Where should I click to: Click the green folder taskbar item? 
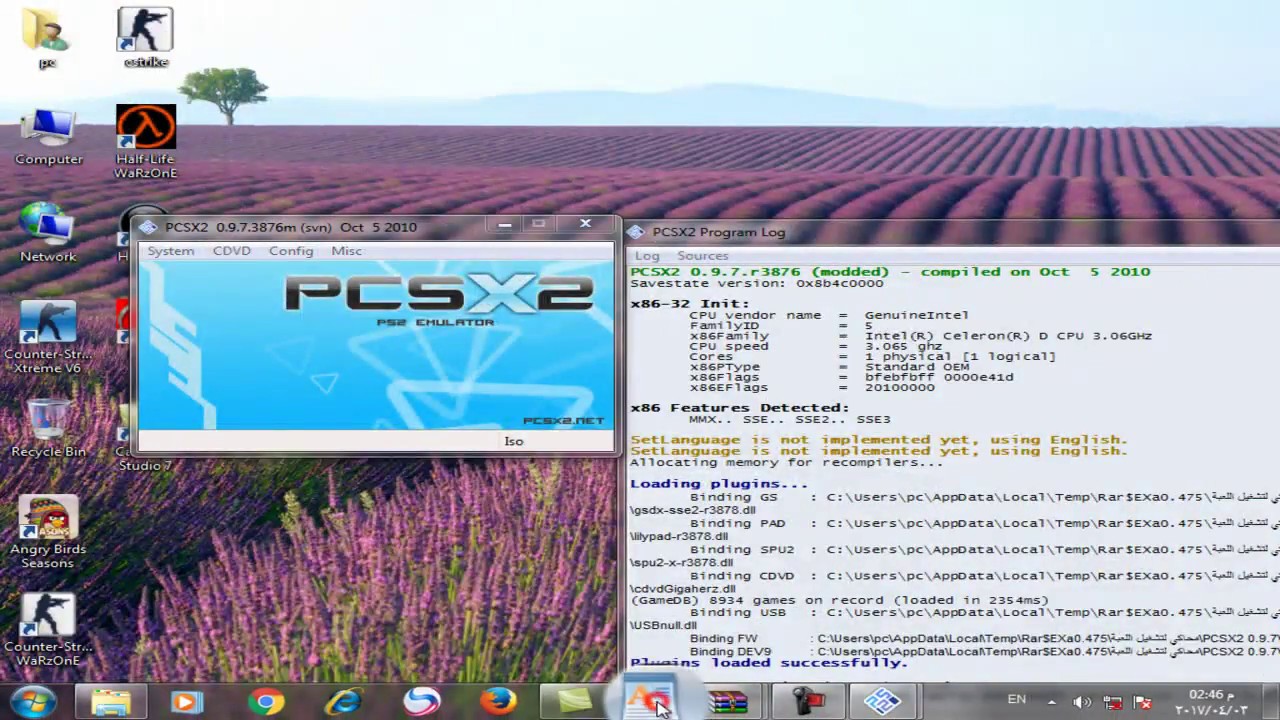coord(574,702)
